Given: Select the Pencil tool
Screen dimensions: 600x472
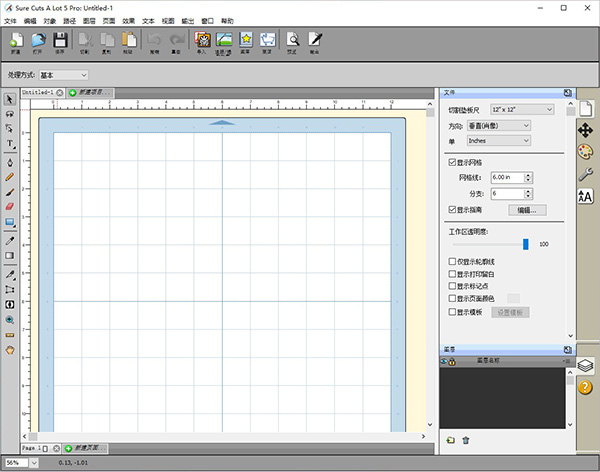Looking at the screenshot, I should pyautogui.click(x=10, y=177).
